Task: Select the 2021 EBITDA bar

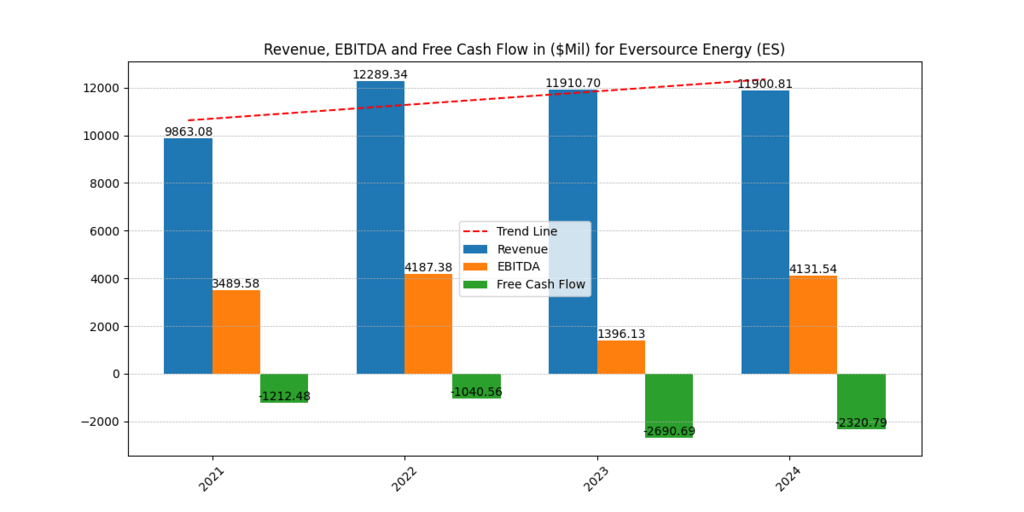Action: [236, 332]
